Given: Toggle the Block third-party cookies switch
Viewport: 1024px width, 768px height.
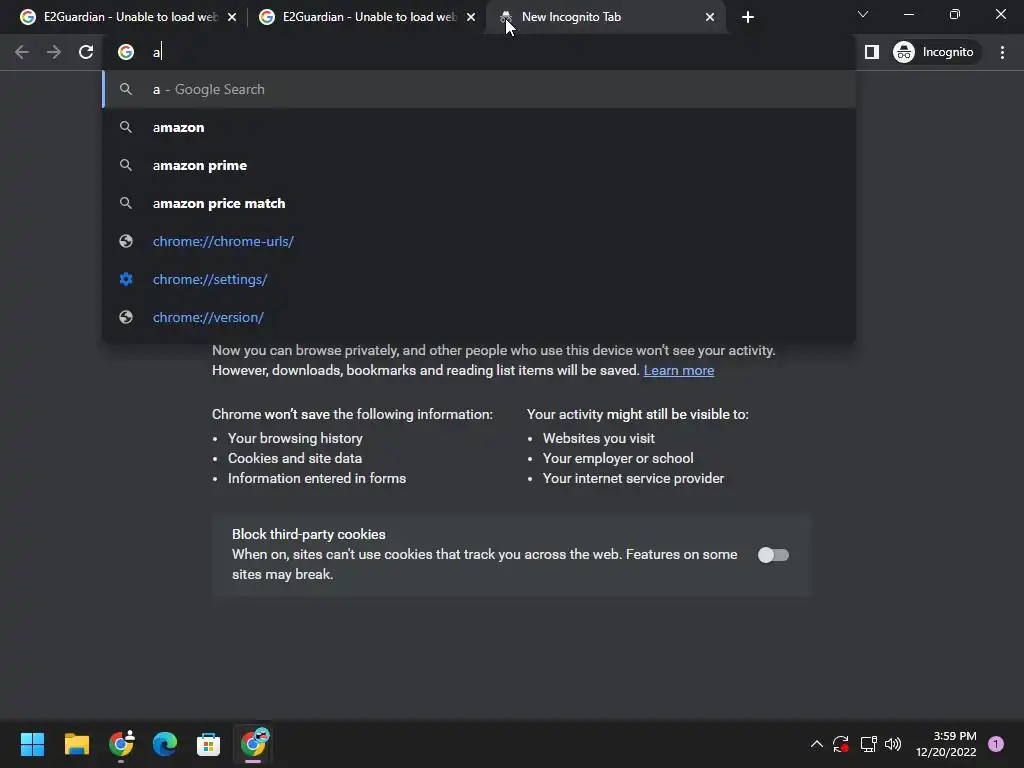Looking at the screenshot, I should tap(773, 555).
